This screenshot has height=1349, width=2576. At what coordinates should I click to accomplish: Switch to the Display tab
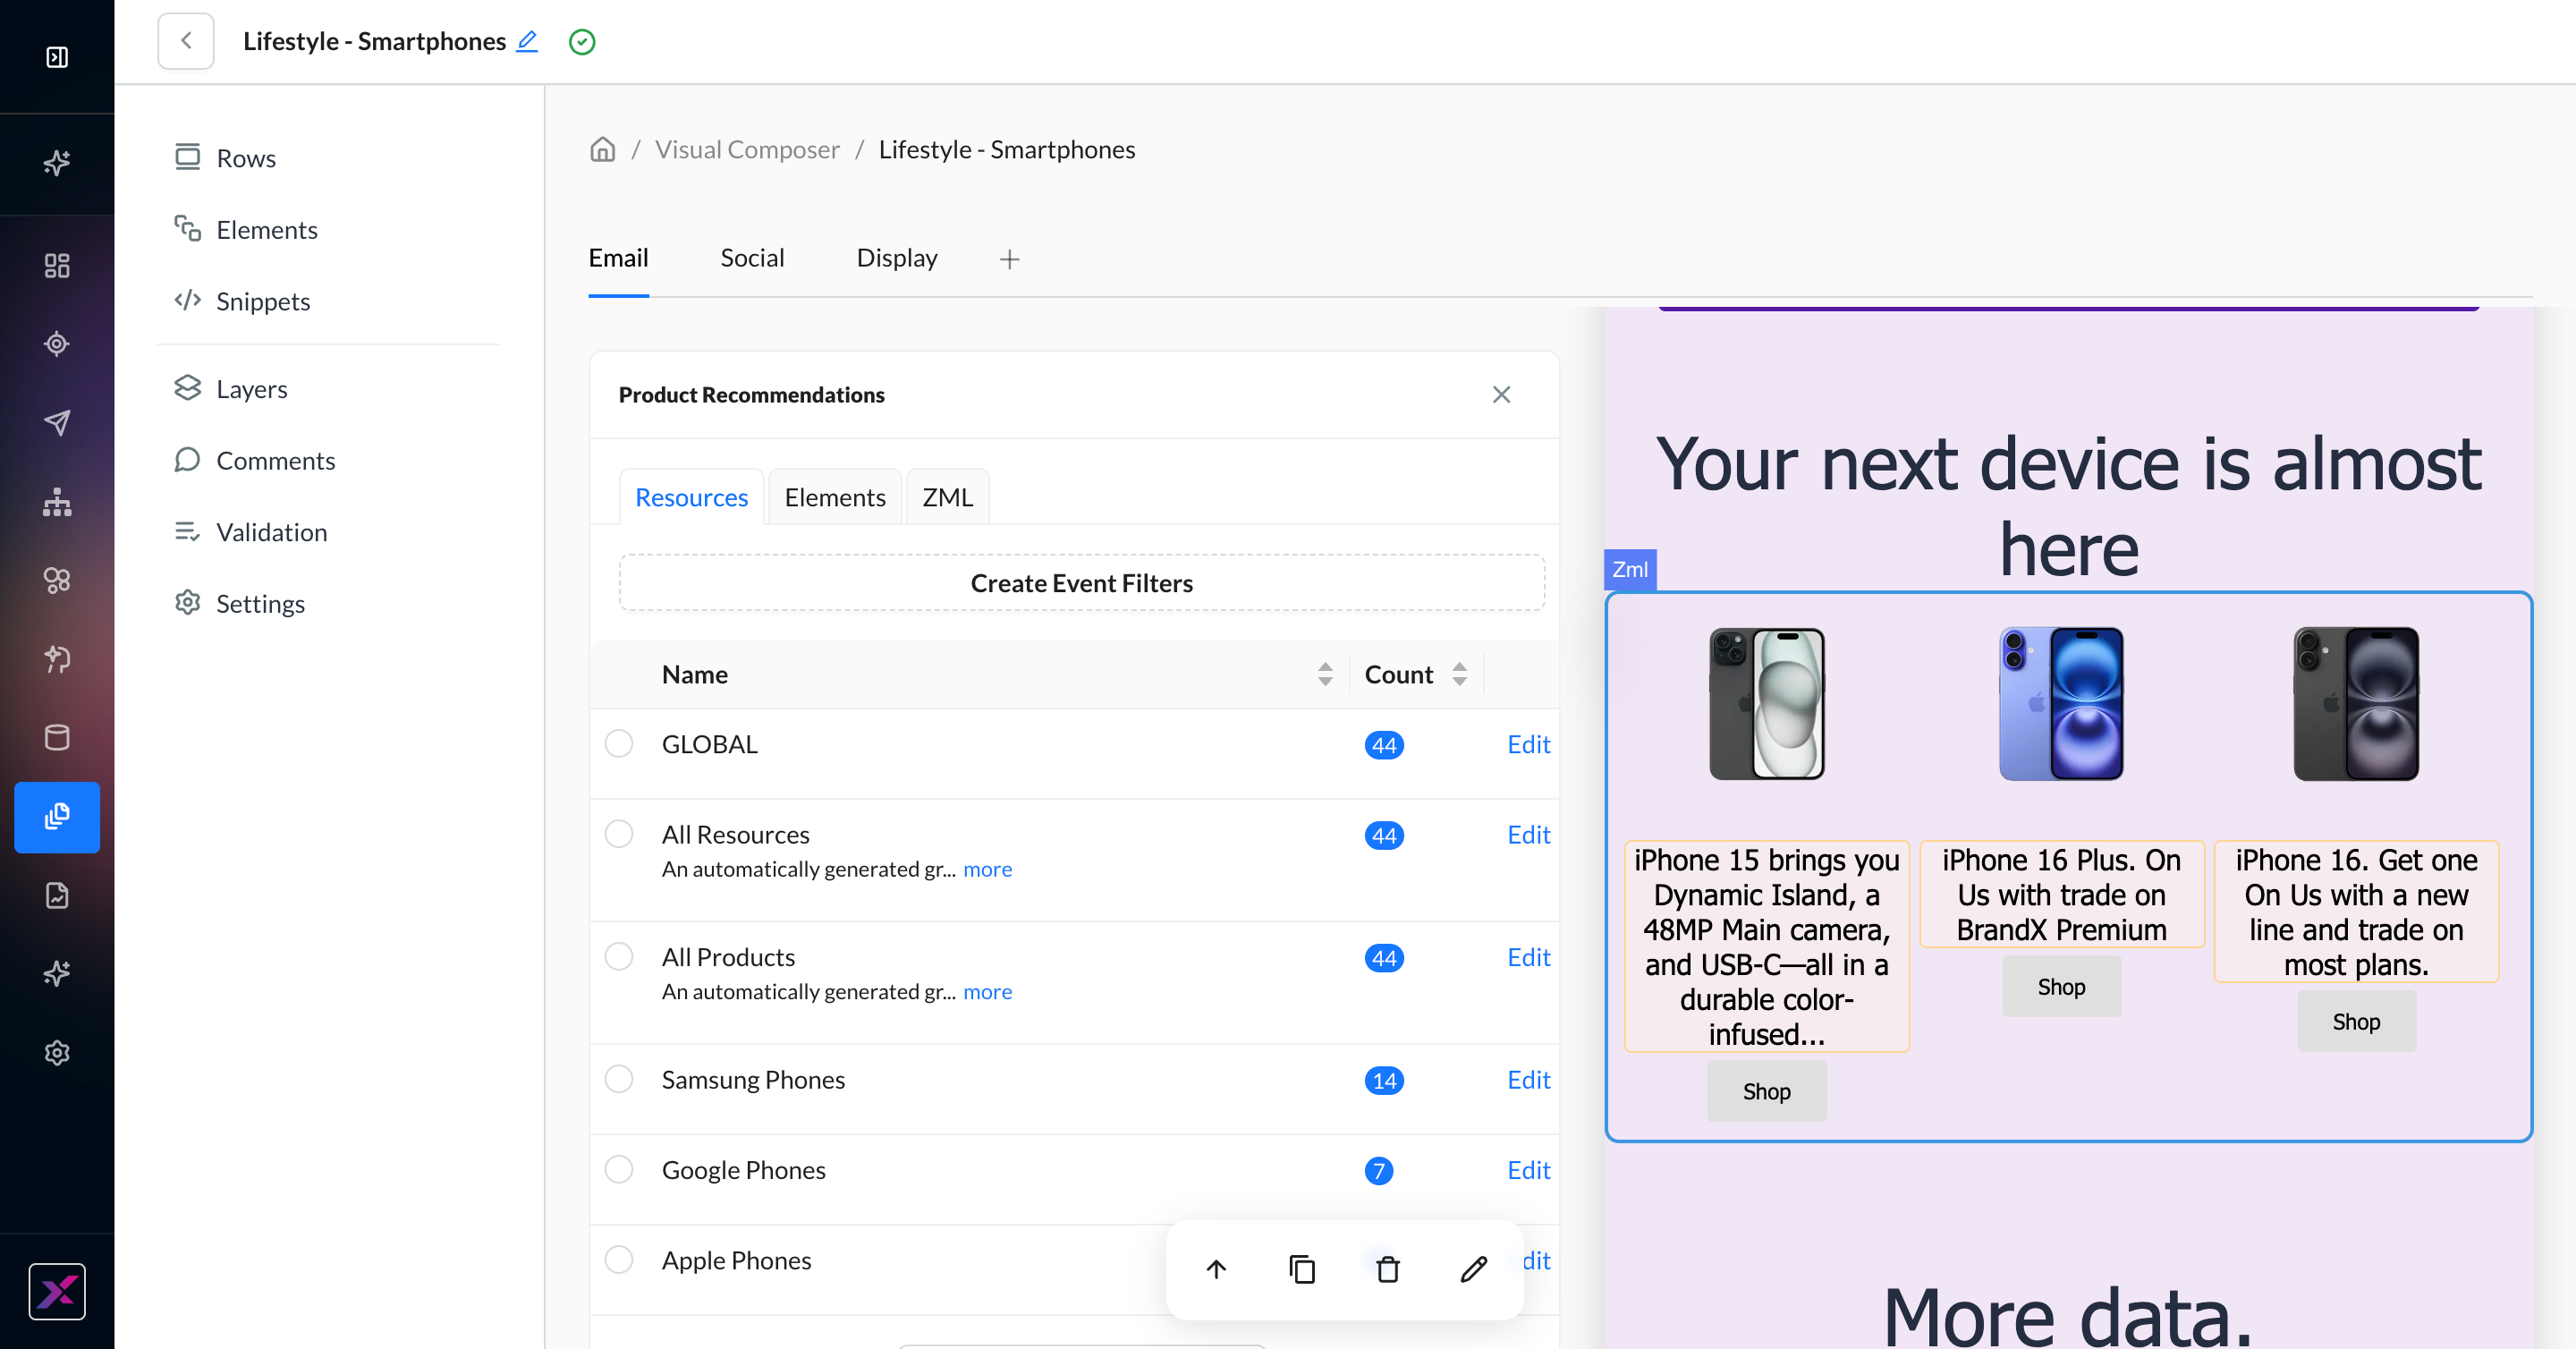(897, 258)
